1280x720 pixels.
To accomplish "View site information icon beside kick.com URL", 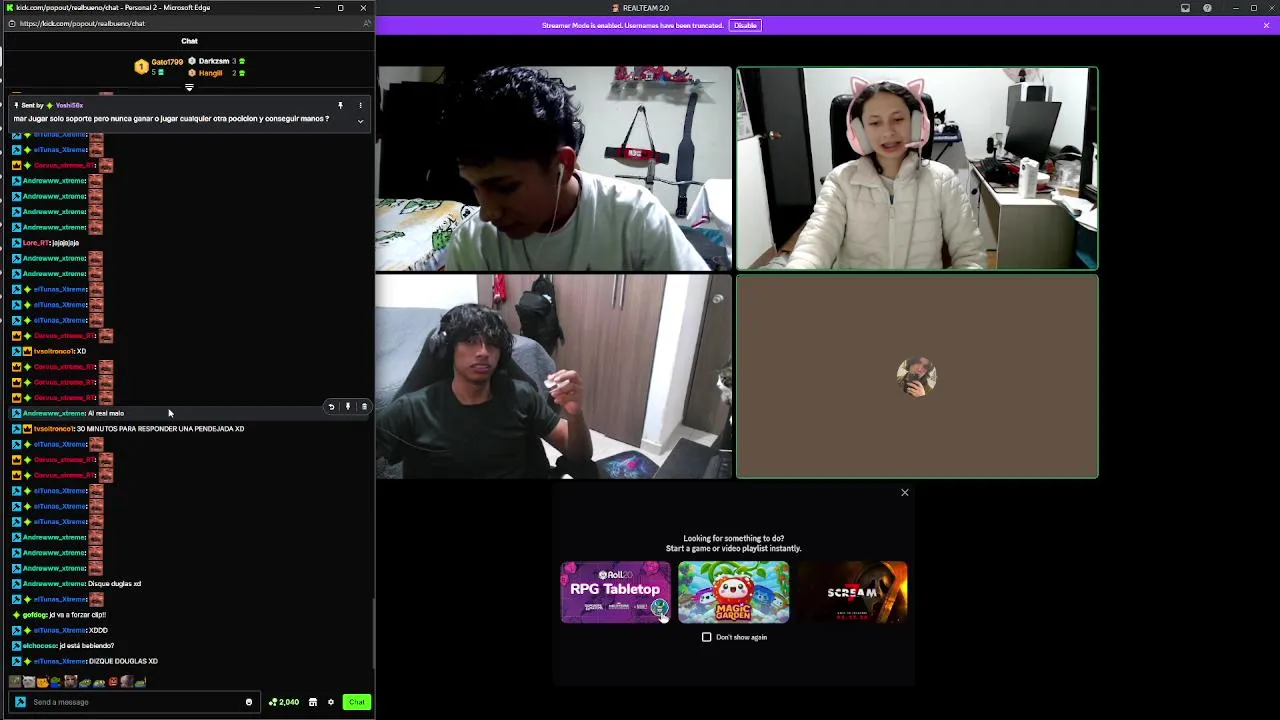I will tap(11, 23).
